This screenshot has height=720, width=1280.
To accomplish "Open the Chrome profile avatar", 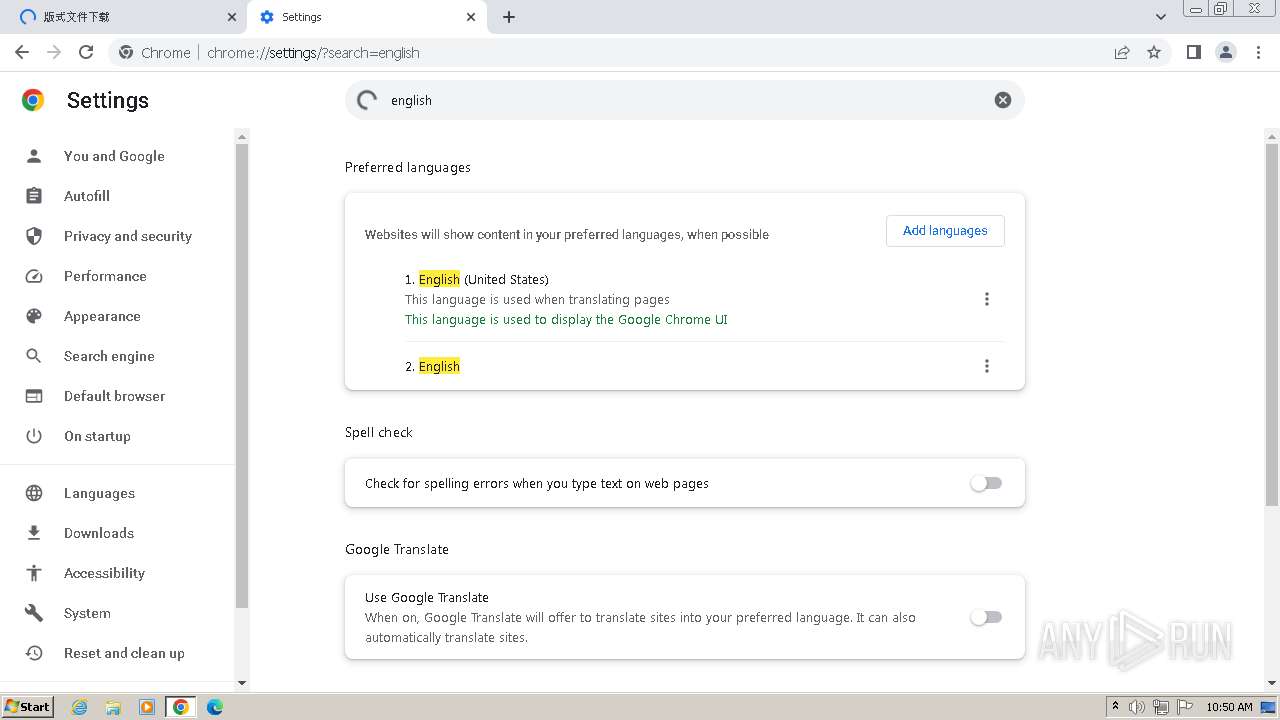I will coord(1225,52).
